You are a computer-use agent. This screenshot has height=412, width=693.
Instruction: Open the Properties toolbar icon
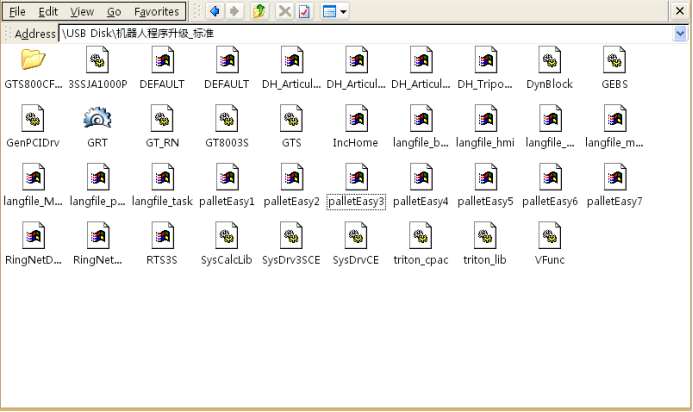point(304,11)
